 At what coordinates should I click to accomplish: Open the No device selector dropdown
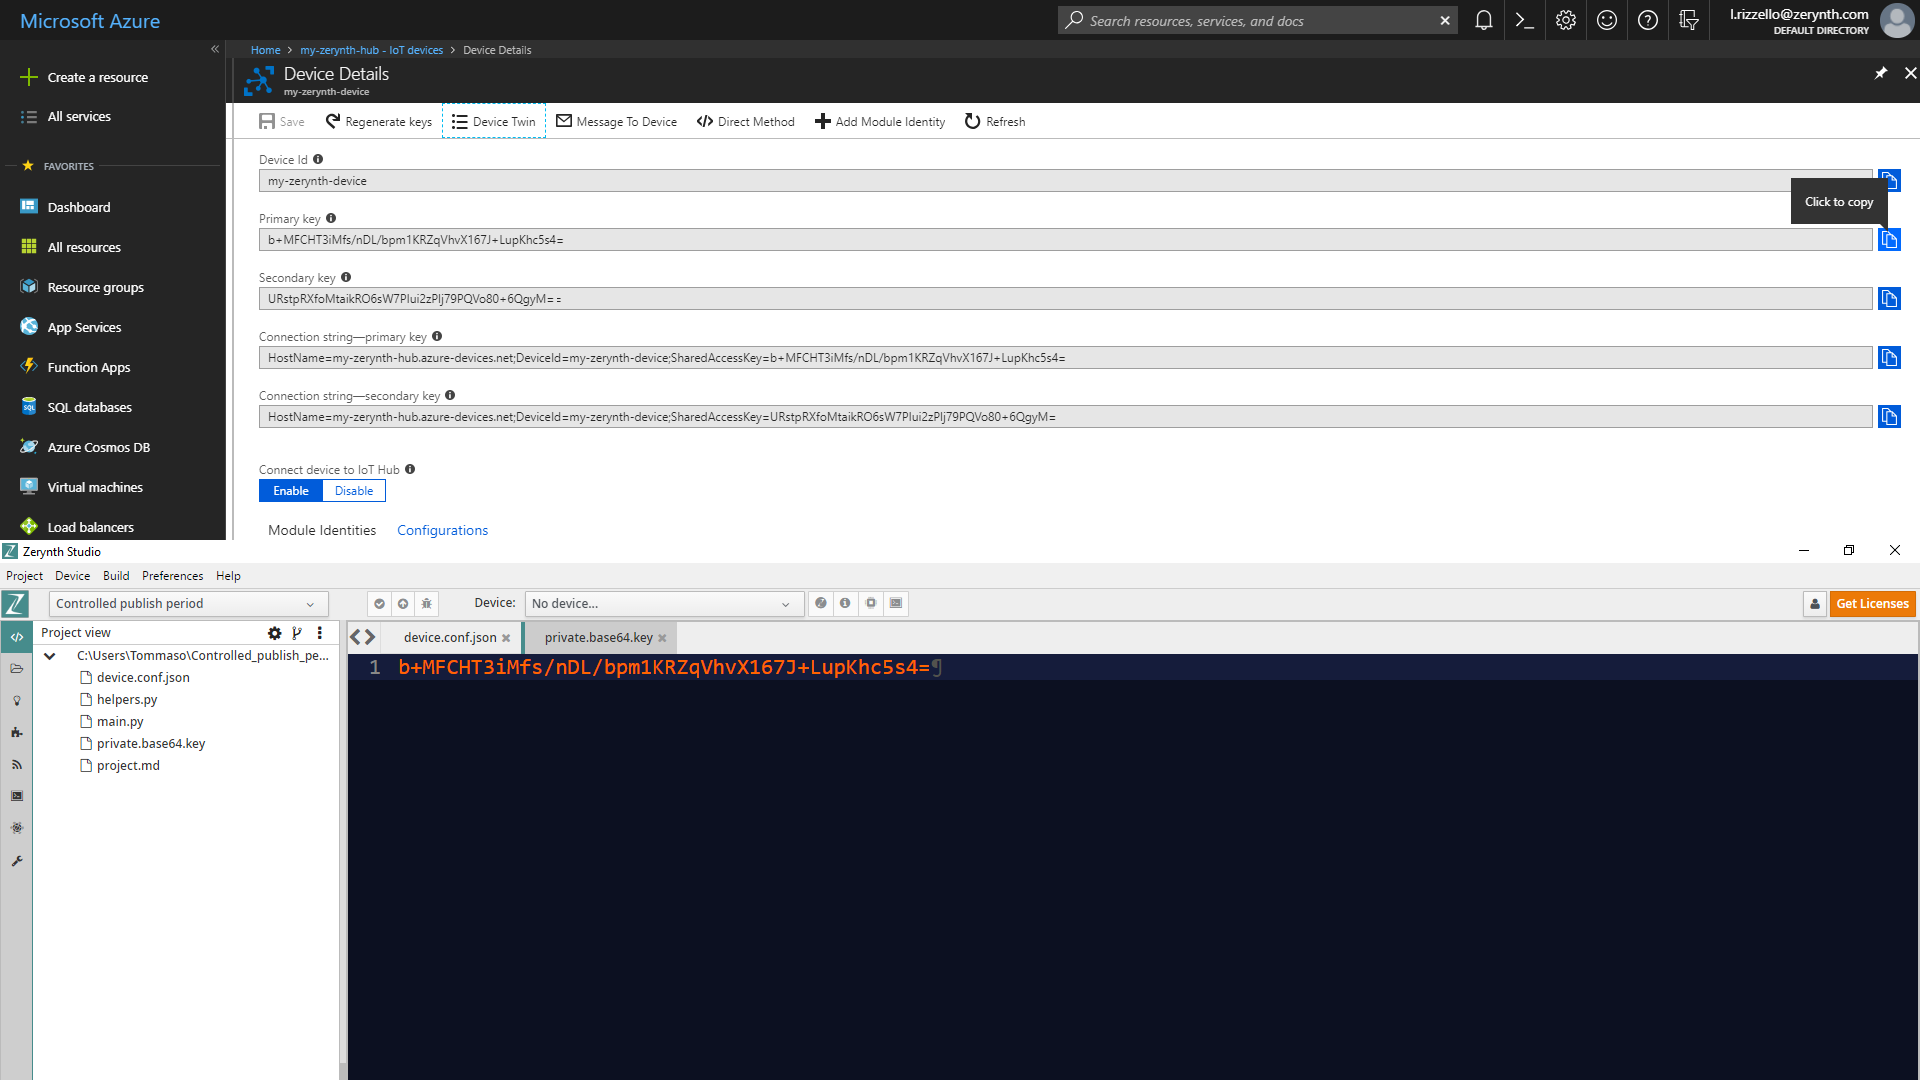point(664,603)
